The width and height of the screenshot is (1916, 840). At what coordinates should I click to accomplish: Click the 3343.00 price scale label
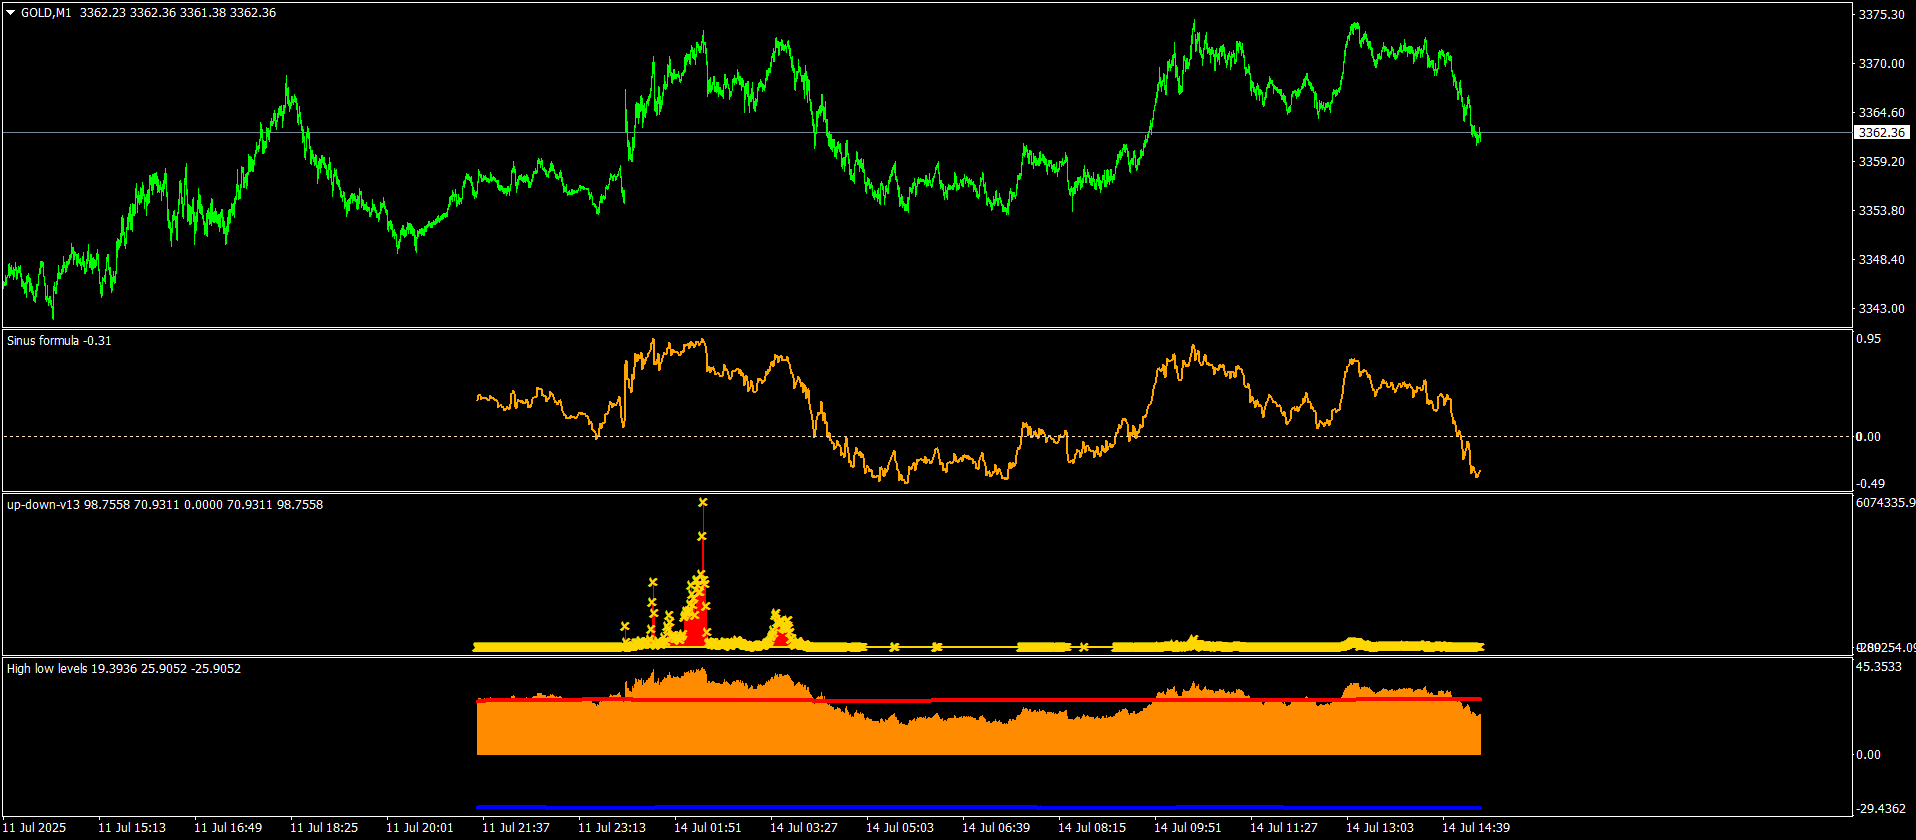[x=1881, y=309]
